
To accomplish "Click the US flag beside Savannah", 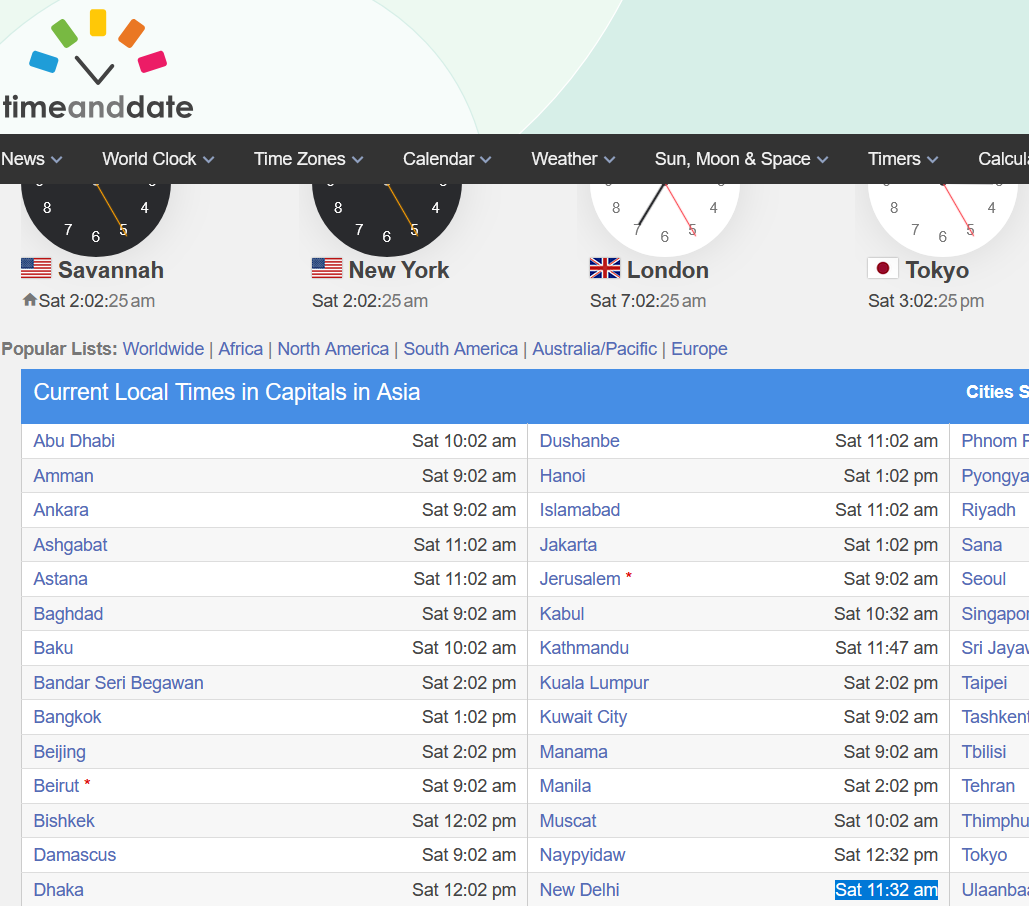I will pos(36,268).
